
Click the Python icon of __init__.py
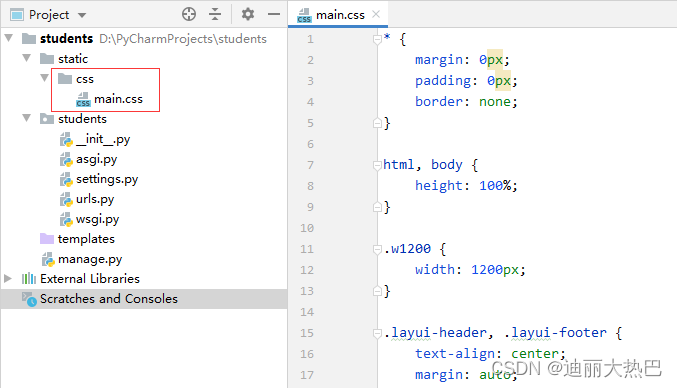click(66, 139)
